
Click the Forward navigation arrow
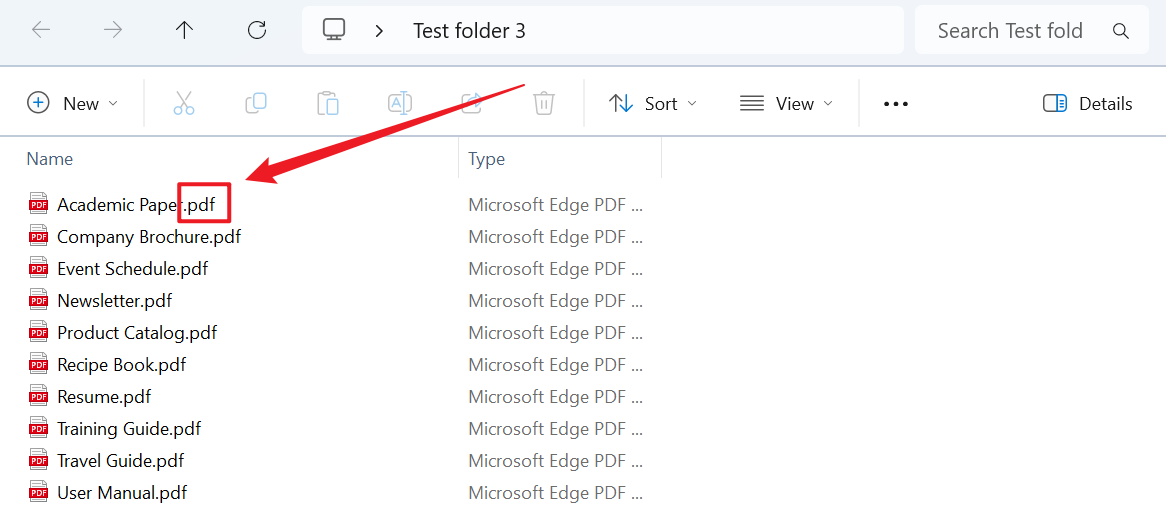tap(113, 30)
